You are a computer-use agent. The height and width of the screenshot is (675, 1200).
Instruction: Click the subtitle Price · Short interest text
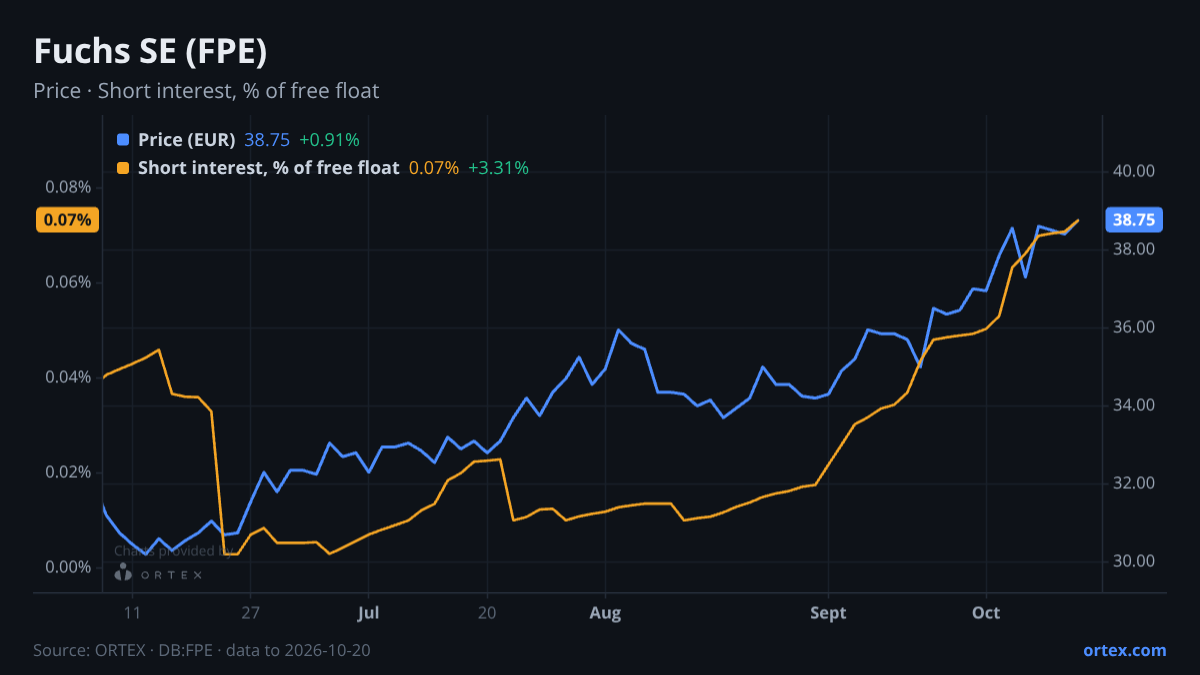click(x=206, y=91)
